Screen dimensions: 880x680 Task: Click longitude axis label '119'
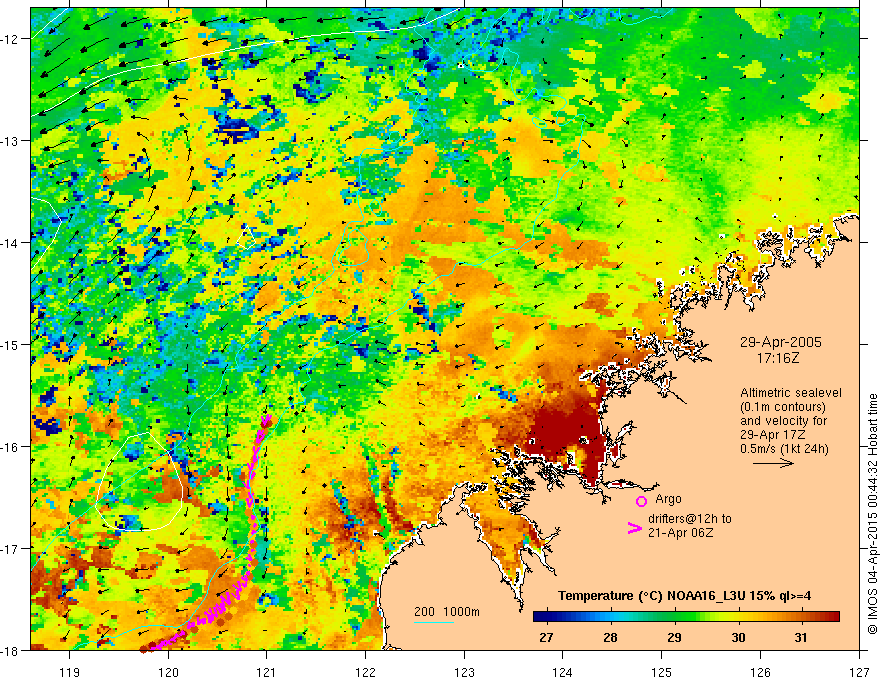pos(70,672)
